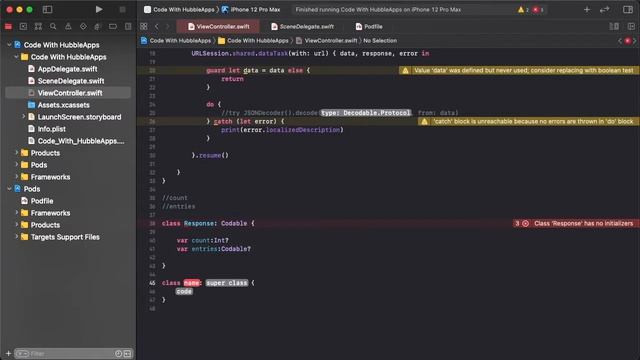Open the Issue navigator warning icon
Image resolution: width=640 pixels, height=360 pixels.
tap(68, 27)
